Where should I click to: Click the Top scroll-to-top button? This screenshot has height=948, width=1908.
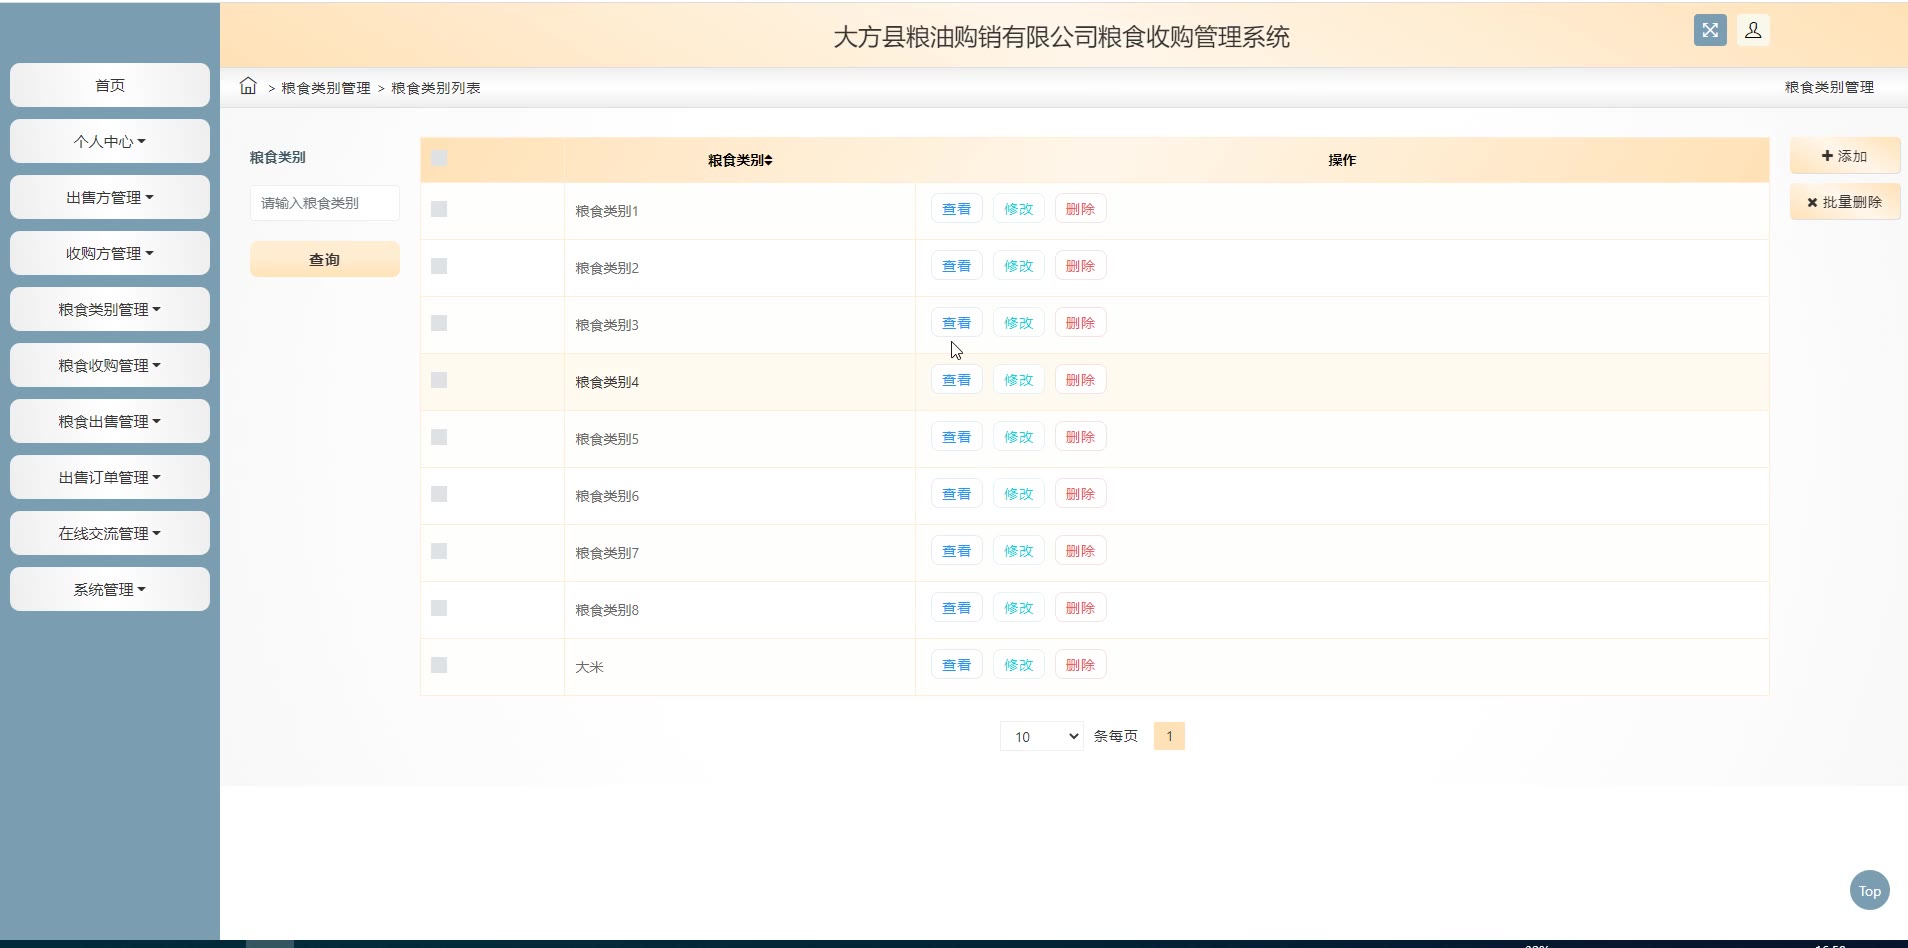tap(1869, 890)
